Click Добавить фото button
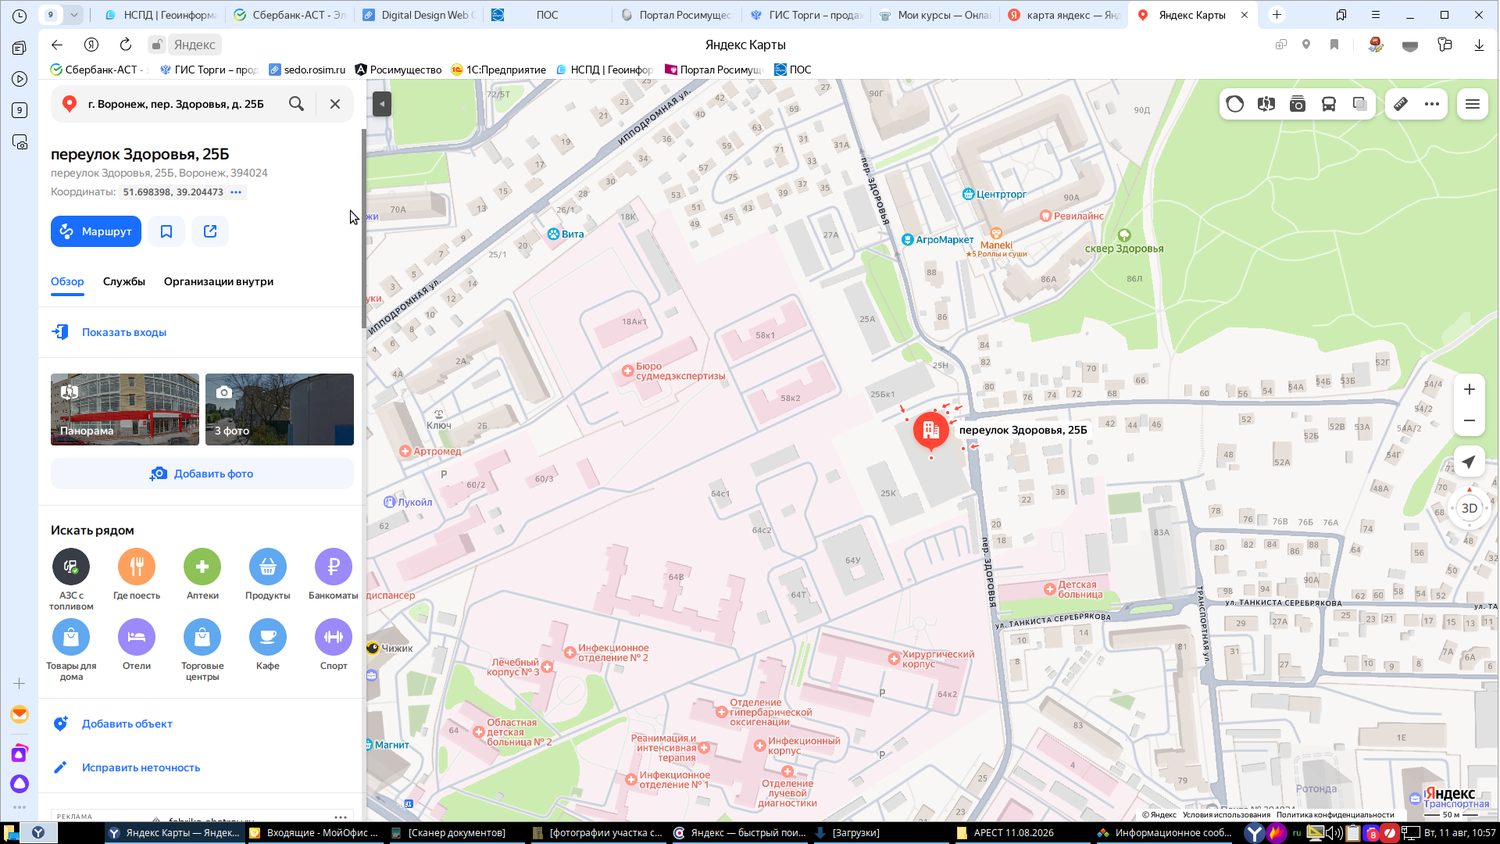The height and width of the screenshot is (844, 1500). 202,474
